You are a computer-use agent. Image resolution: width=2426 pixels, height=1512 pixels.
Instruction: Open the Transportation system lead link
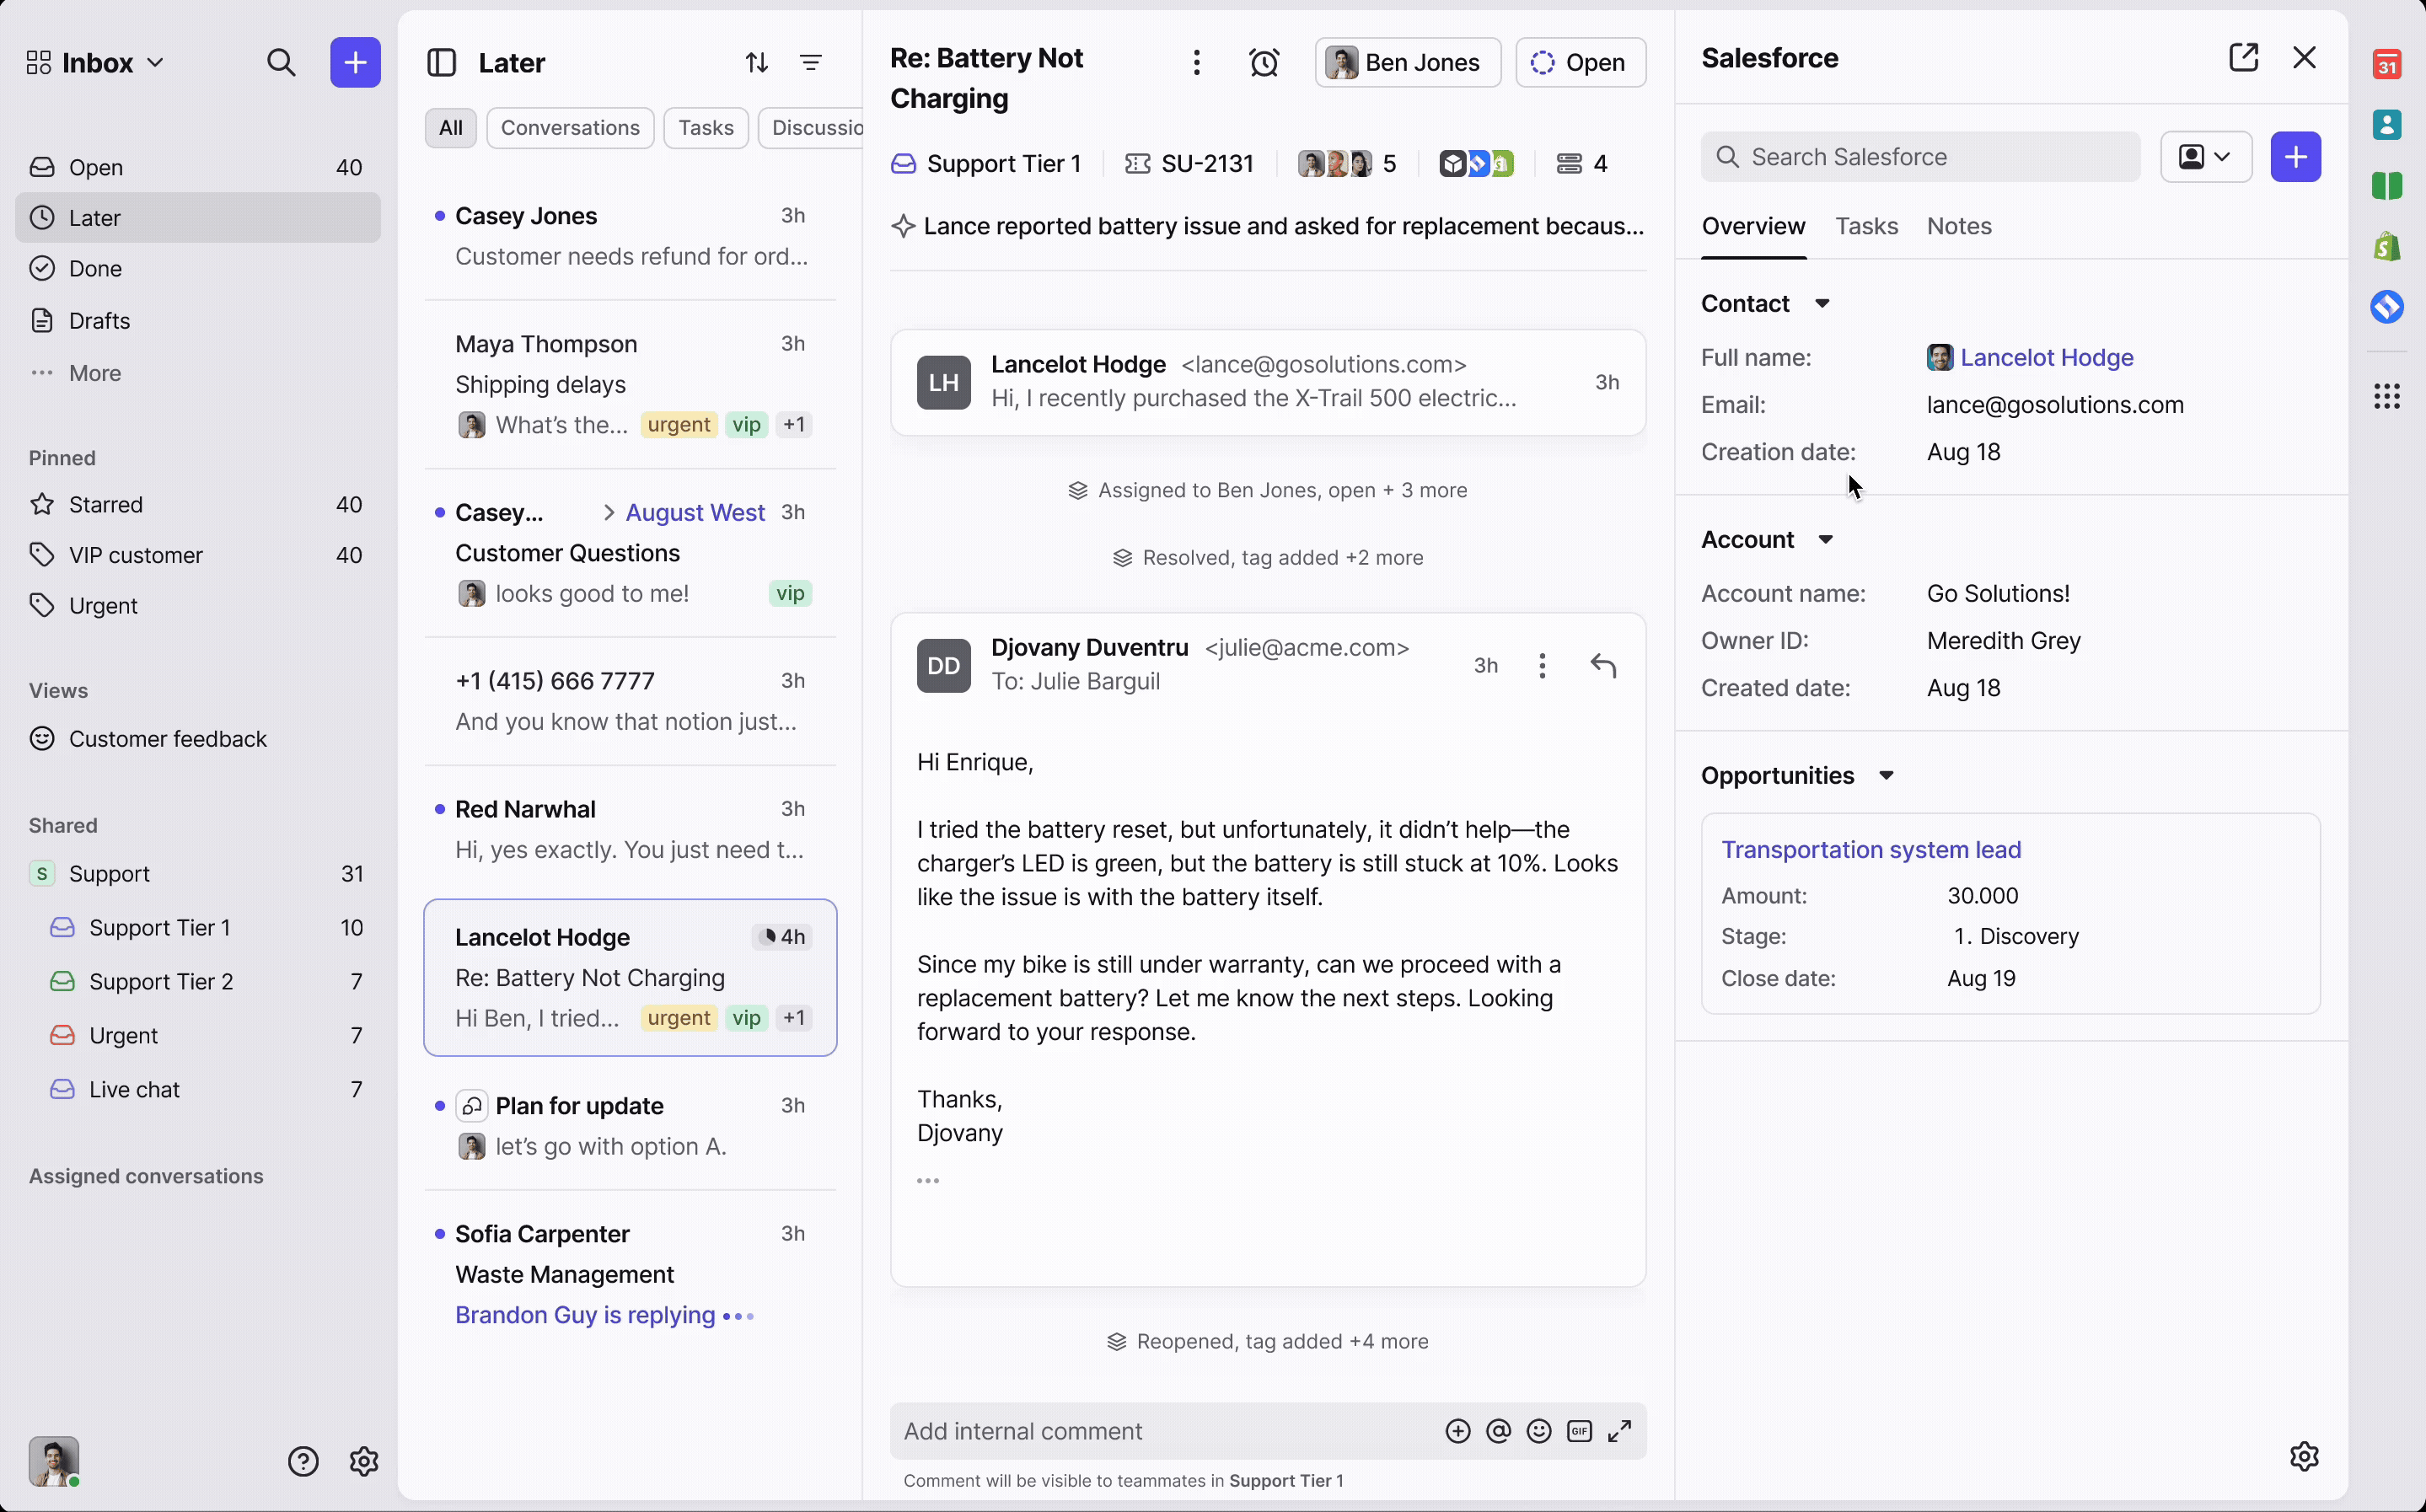coord(1870,849)
